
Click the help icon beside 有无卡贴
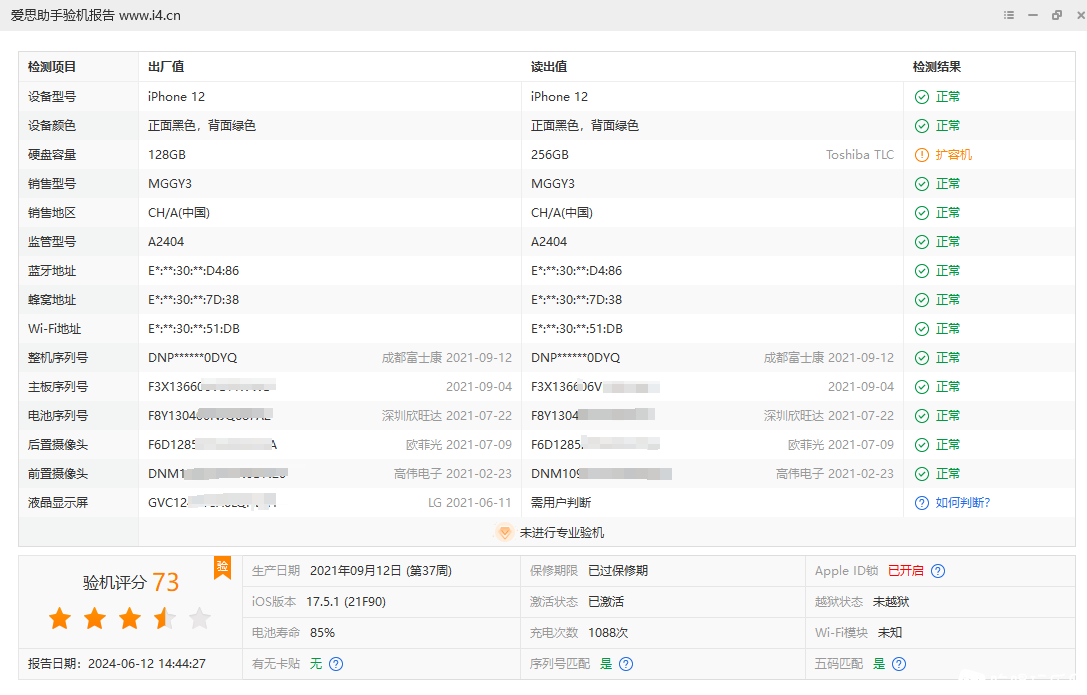point(336,664)
